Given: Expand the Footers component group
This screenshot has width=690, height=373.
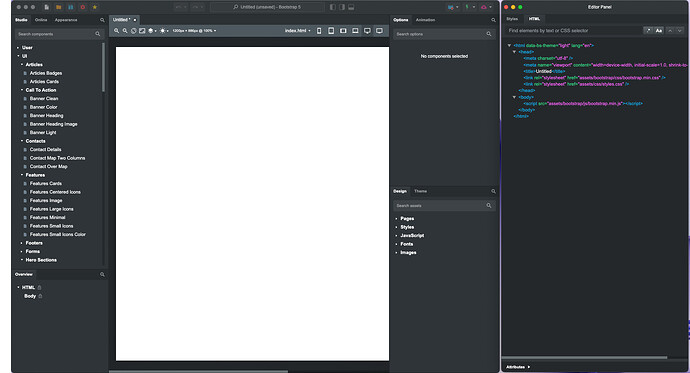Looking at the screenshot, I should coord(22,243).
